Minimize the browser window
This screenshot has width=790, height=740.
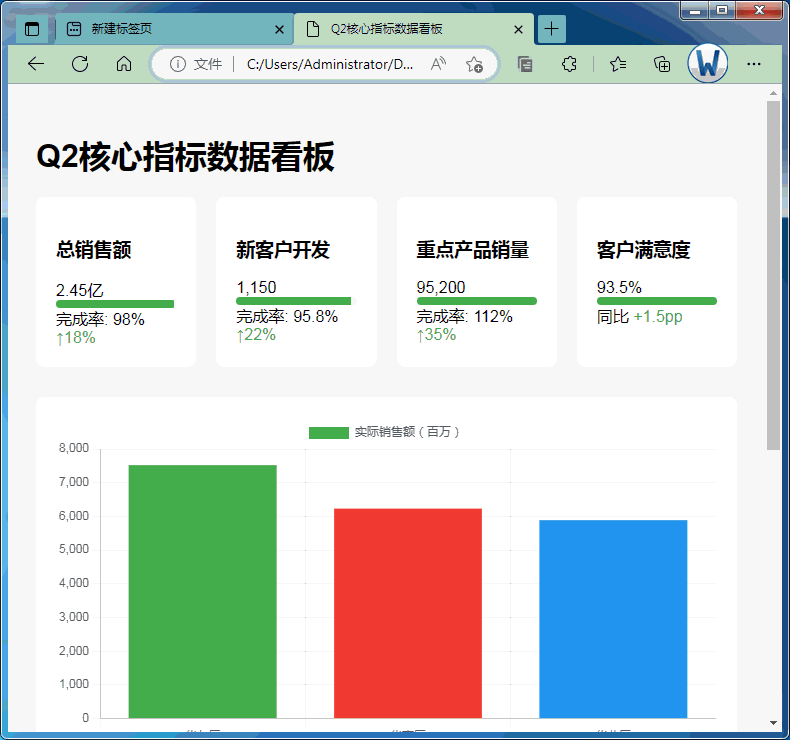pos(695,11)
